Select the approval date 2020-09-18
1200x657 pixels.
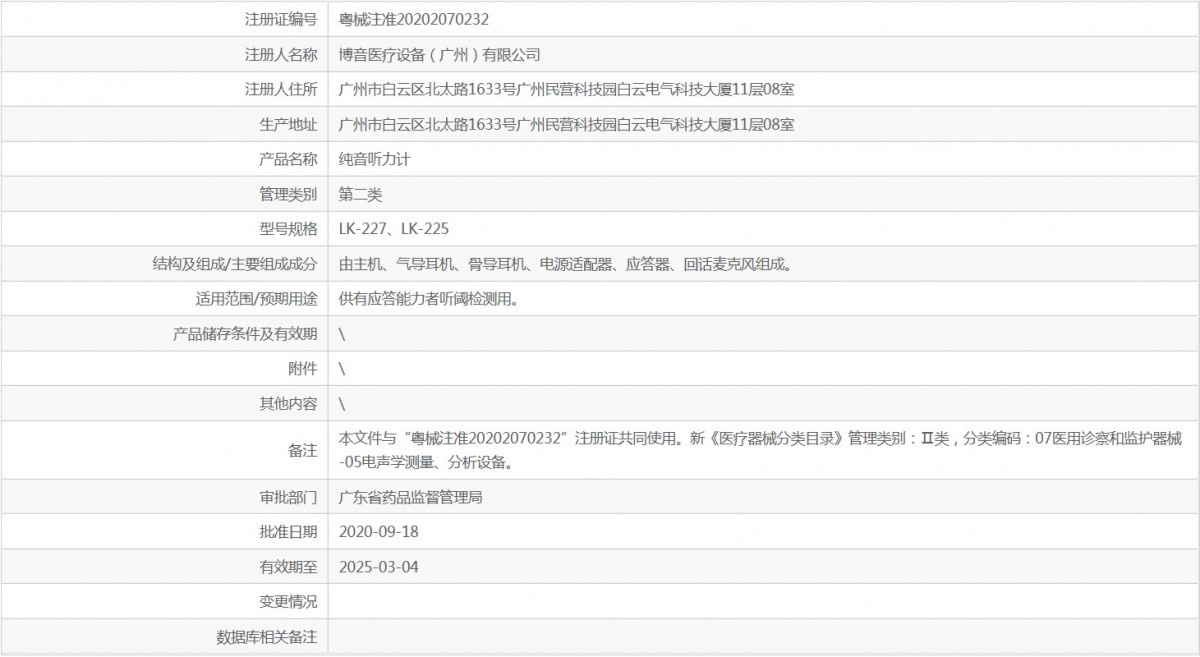coord(378,532)
